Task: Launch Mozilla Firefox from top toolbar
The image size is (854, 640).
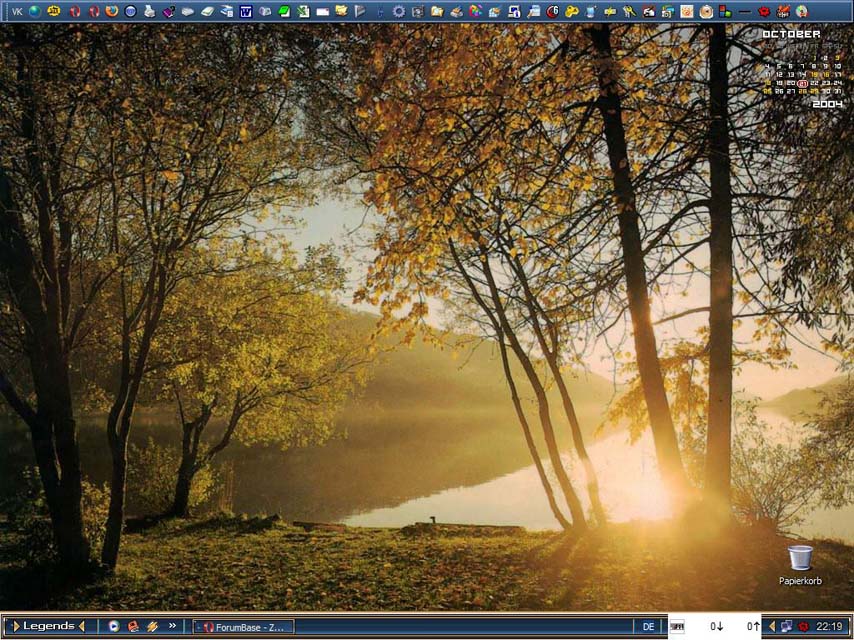Action: (112, 11)
